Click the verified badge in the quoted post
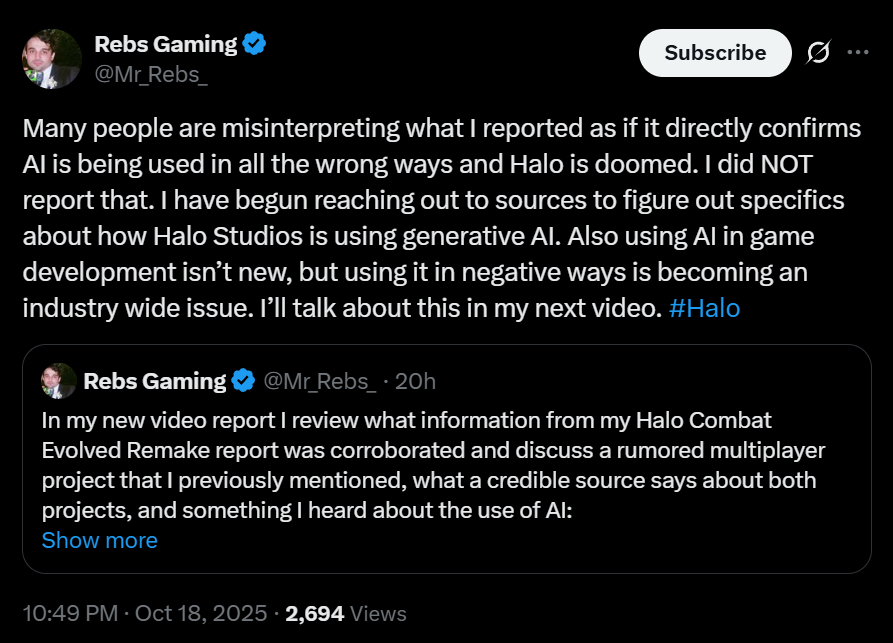 242,381
